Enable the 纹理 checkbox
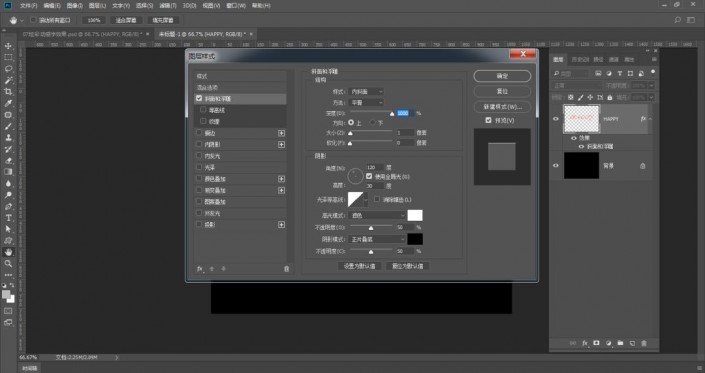This screenshot has width=705, height=373. tap(203, 121)
